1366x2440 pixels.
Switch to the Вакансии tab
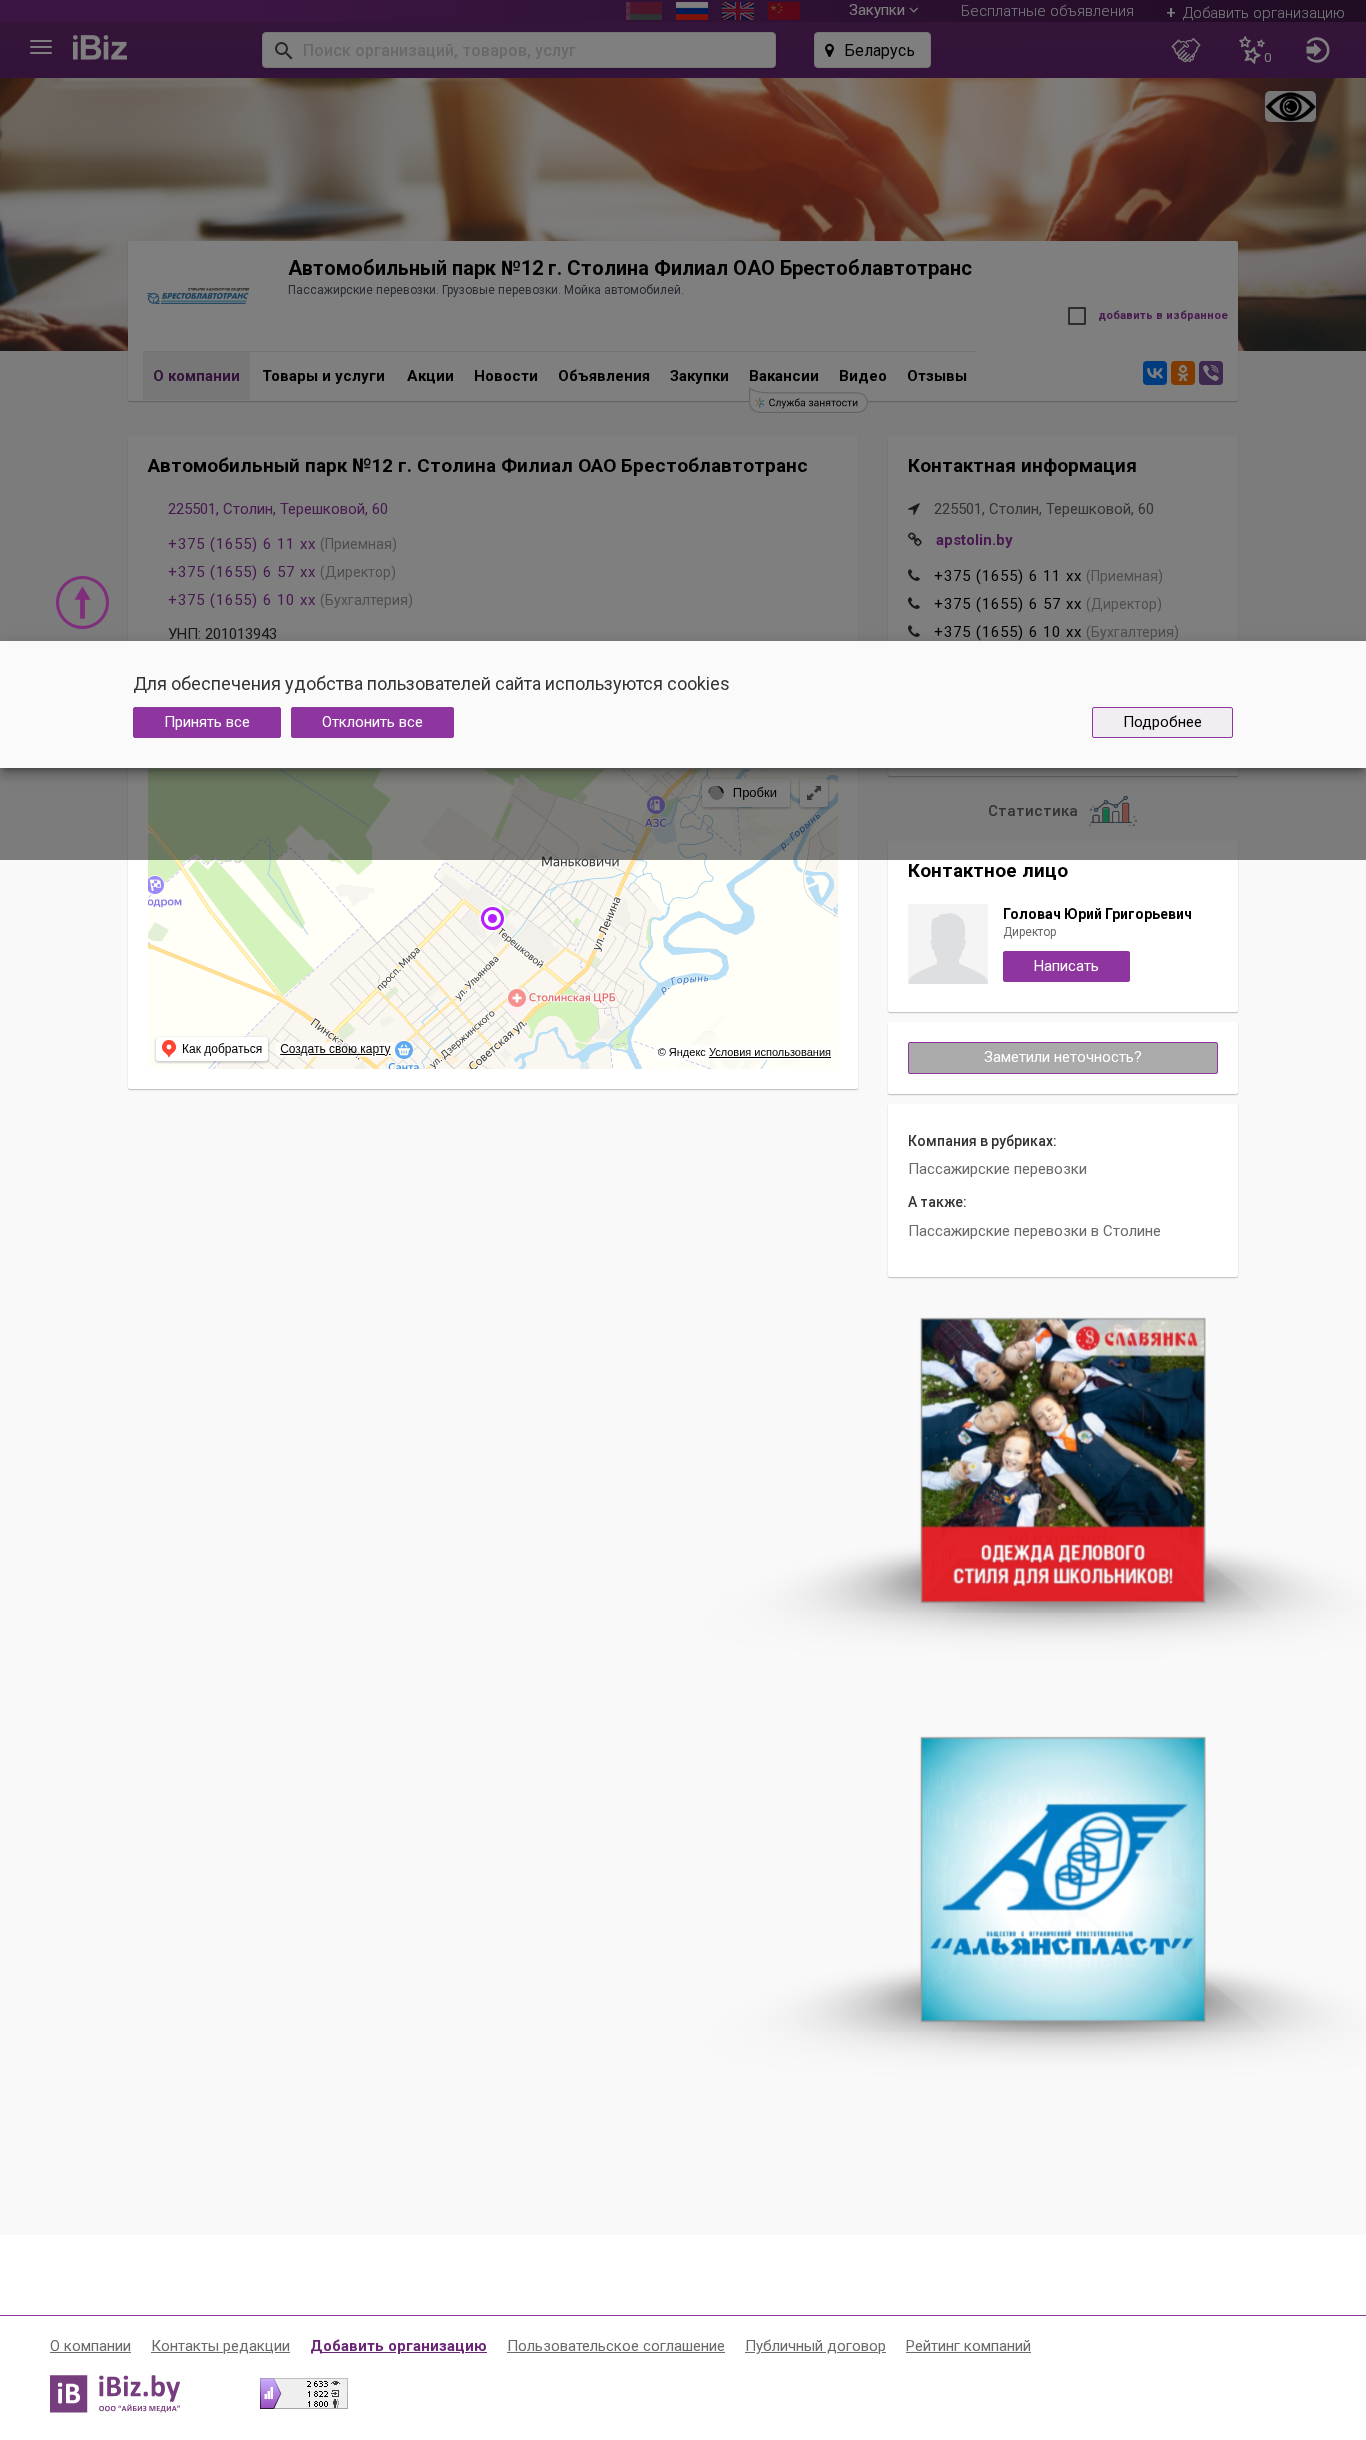pos(784,376)
